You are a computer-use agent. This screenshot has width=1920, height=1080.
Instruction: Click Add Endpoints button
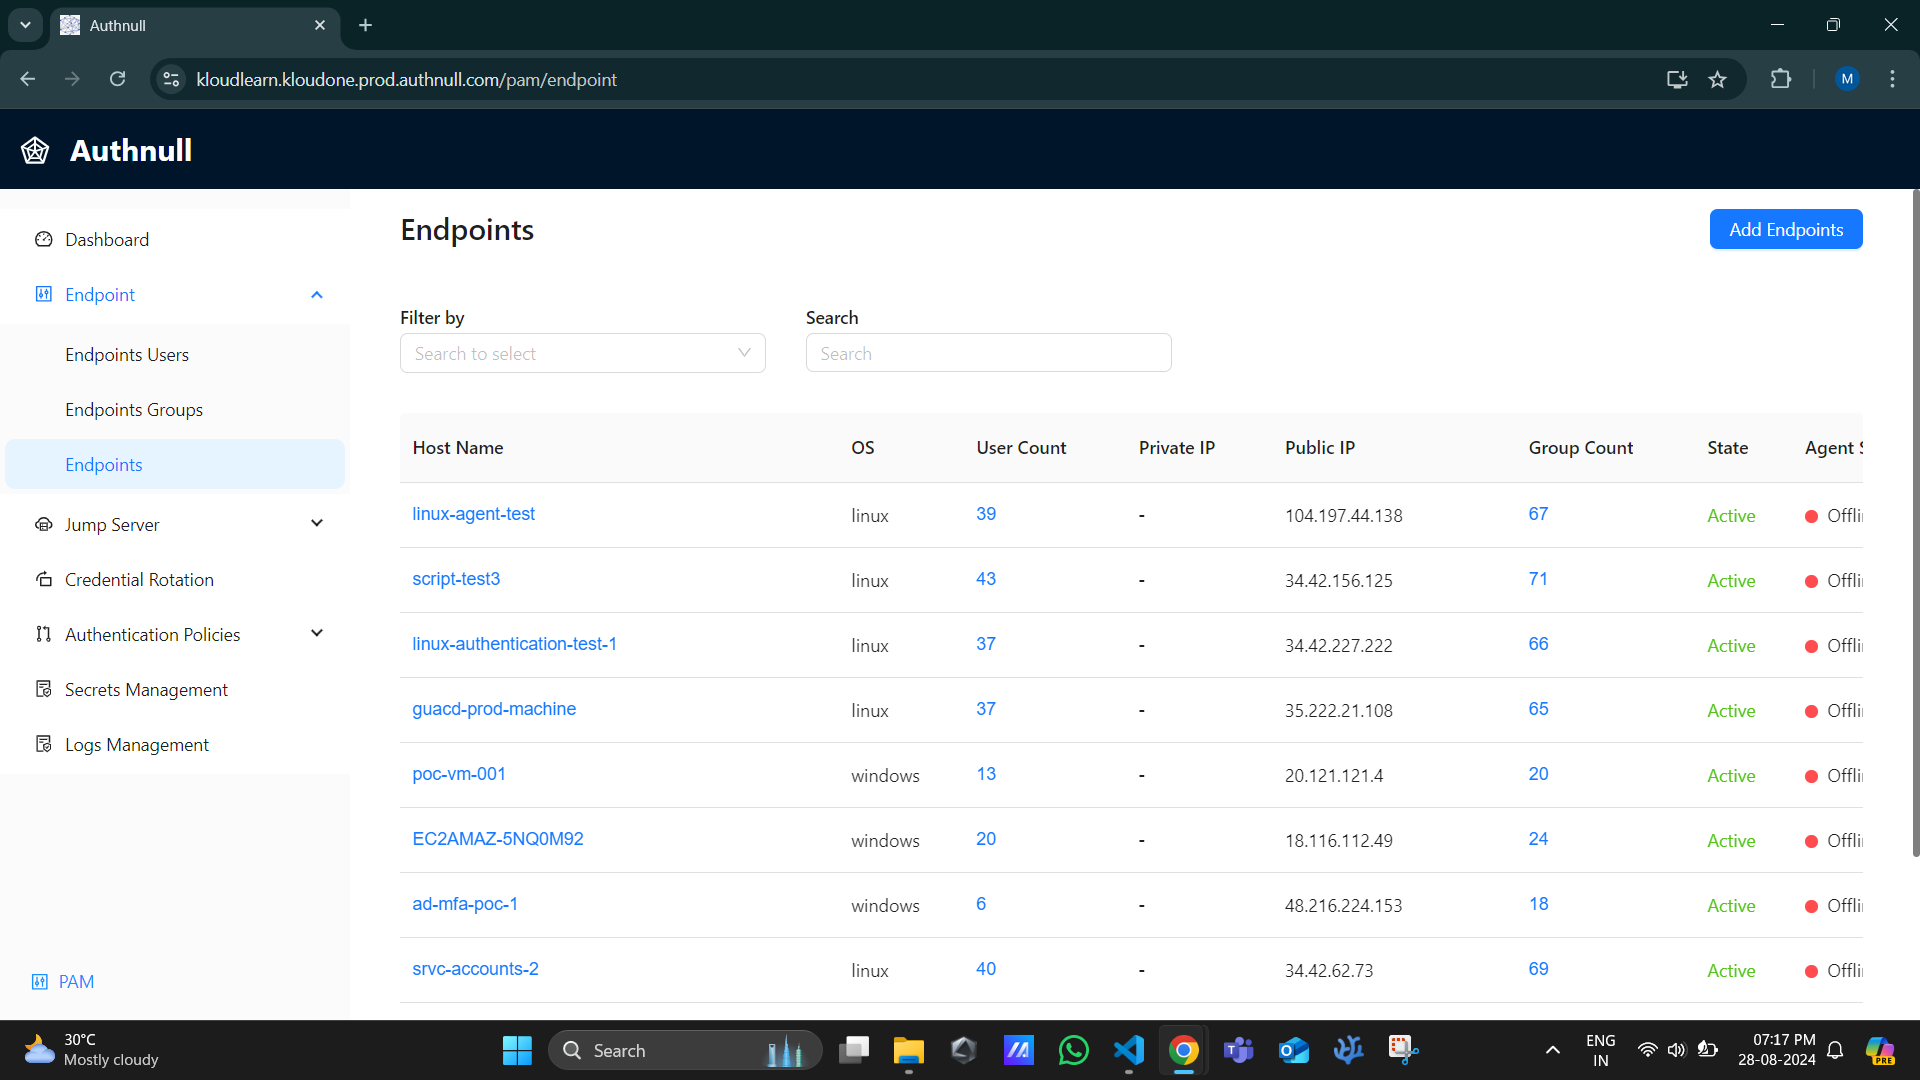point(1785,229)
